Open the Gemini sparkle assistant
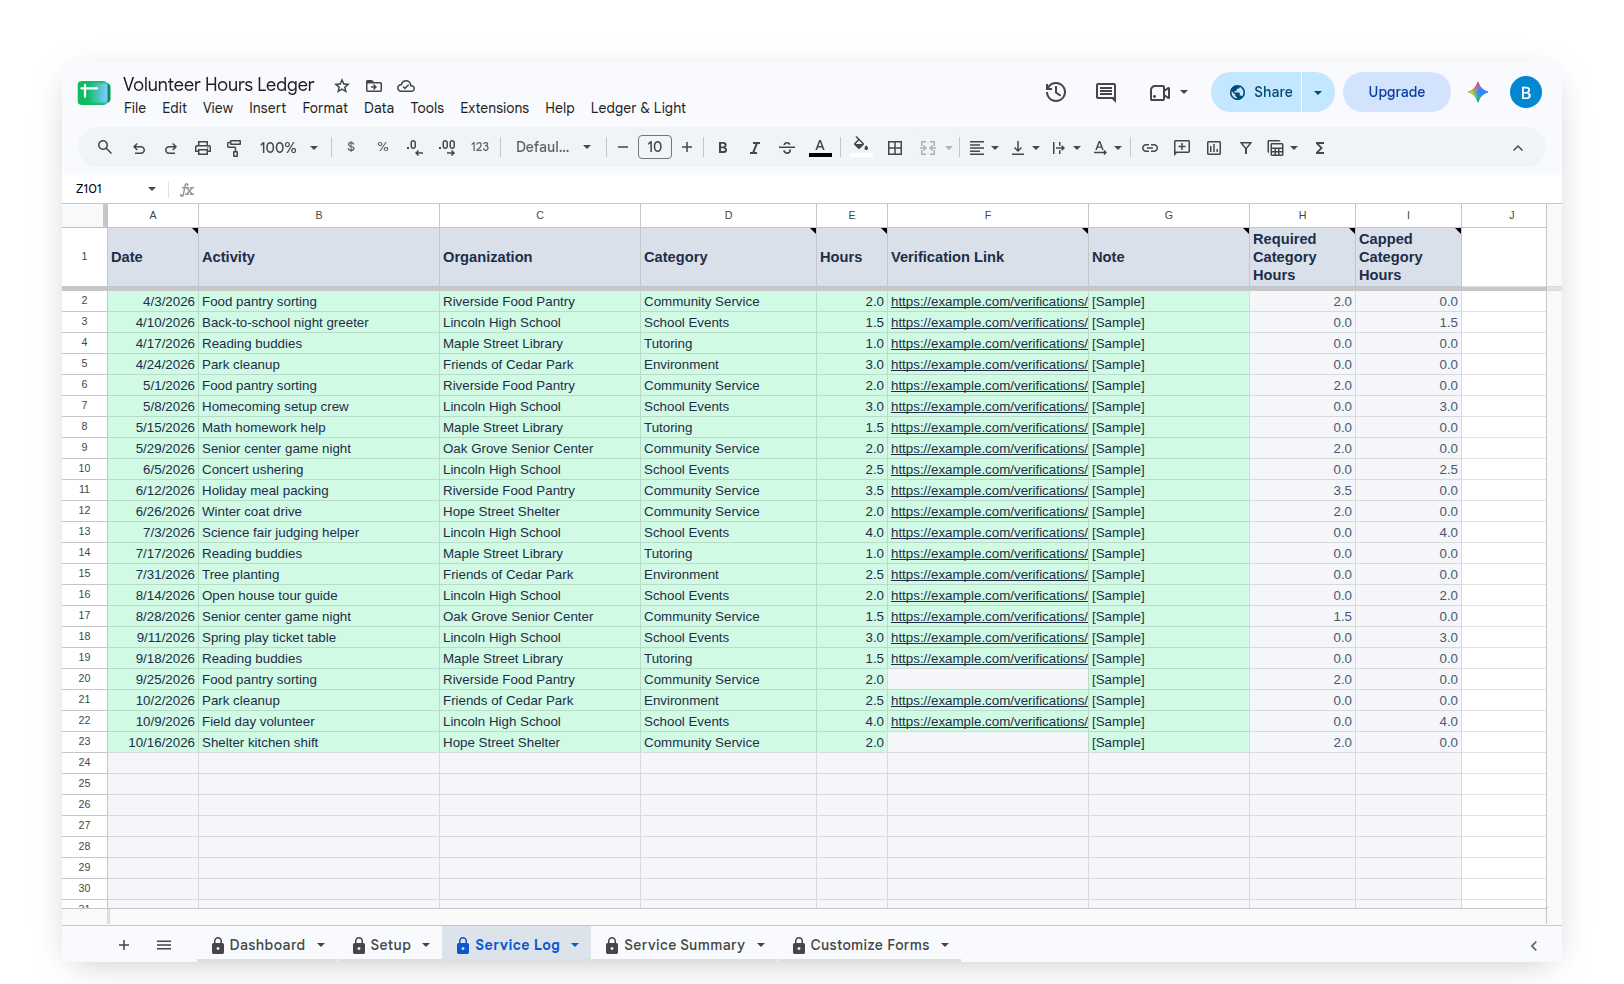1624x984 pixels. coord(1478,92)
